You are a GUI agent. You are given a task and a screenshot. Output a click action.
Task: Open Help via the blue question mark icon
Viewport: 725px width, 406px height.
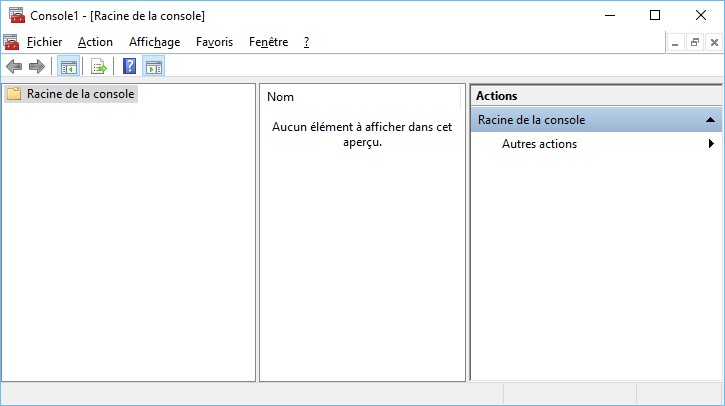pyautogui.click(x=129, y=66)
